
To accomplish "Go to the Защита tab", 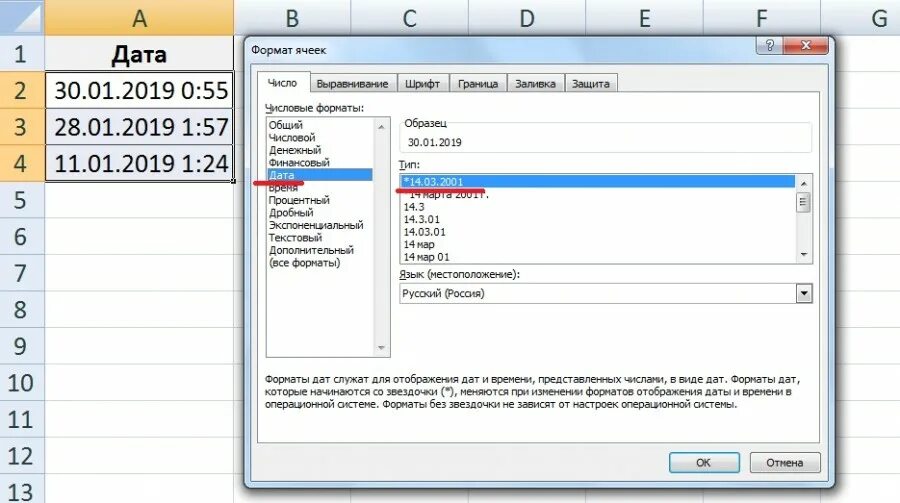I will [x=591, y=83].
